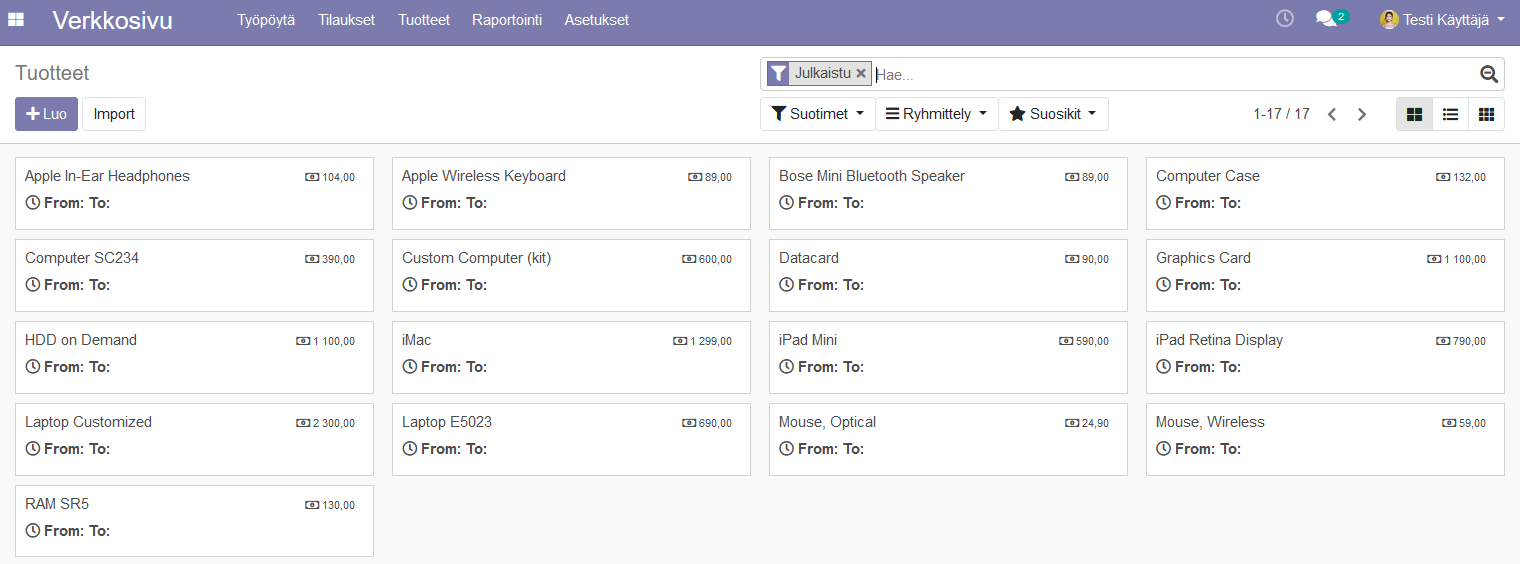Focus the Hae search input field

pyautogui.click(x=1175, y=74)
